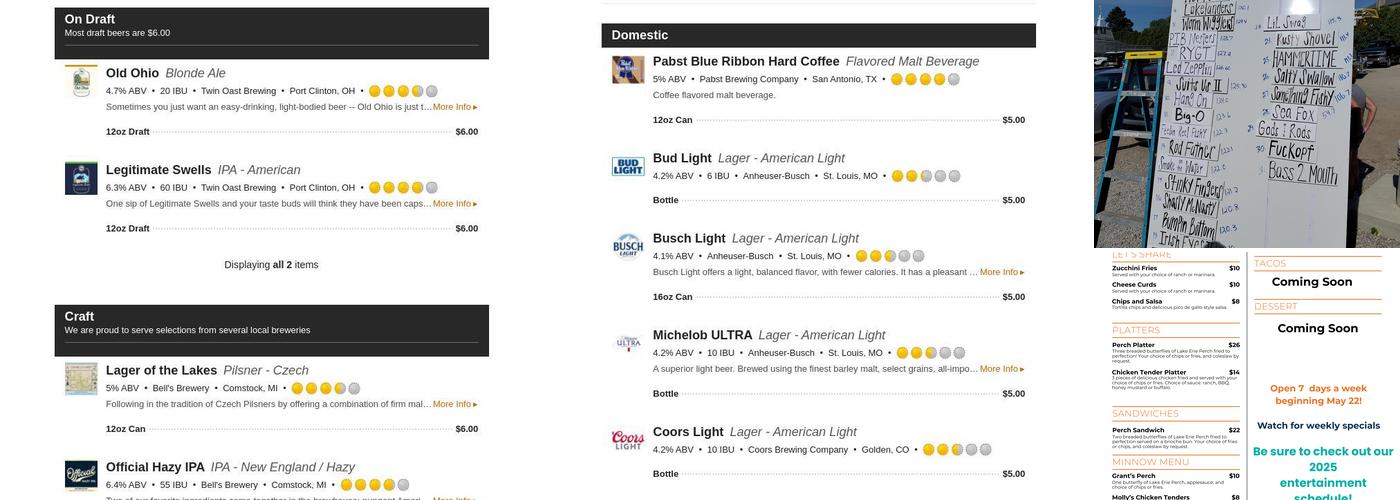The image size is (1400, 500).
Task: Open the Old Ohio beer title
Action: (132, 73)
